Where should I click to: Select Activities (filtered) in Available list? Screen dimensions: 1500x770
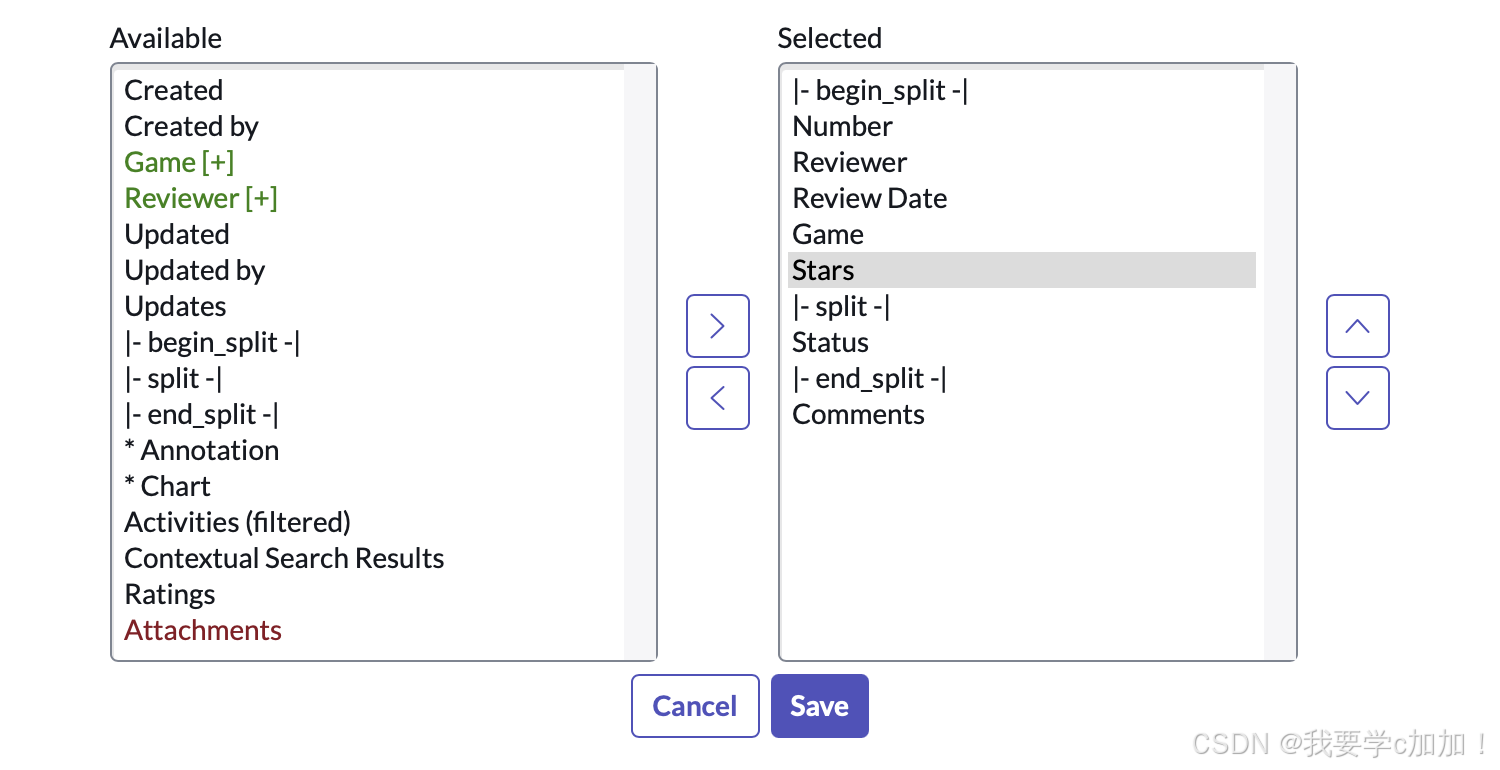237,522
